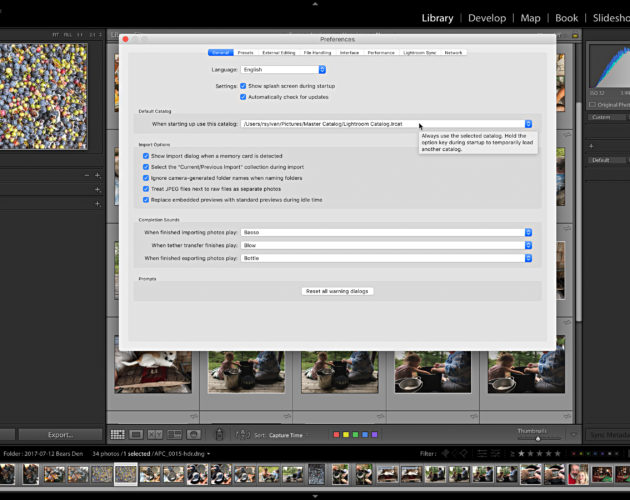Click Reset all warning dialogs button
Viewport: 630px width, 500px height.
pos(337,291)
